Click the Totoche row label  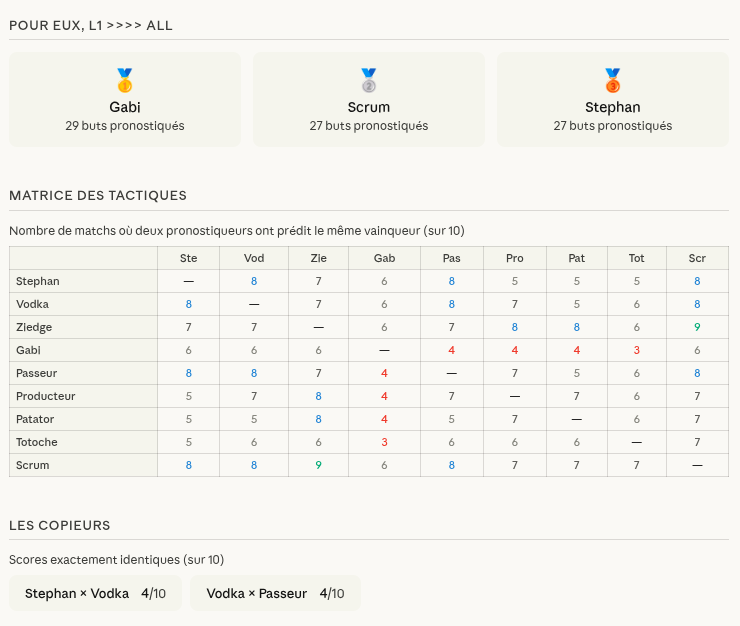[x=37, y=442]
